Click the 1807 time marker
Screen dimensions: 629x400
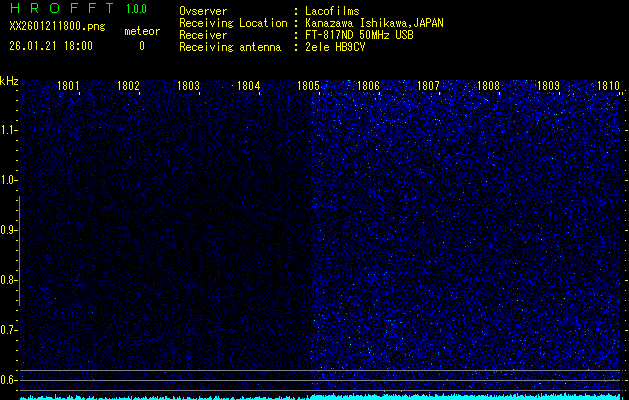428,86
